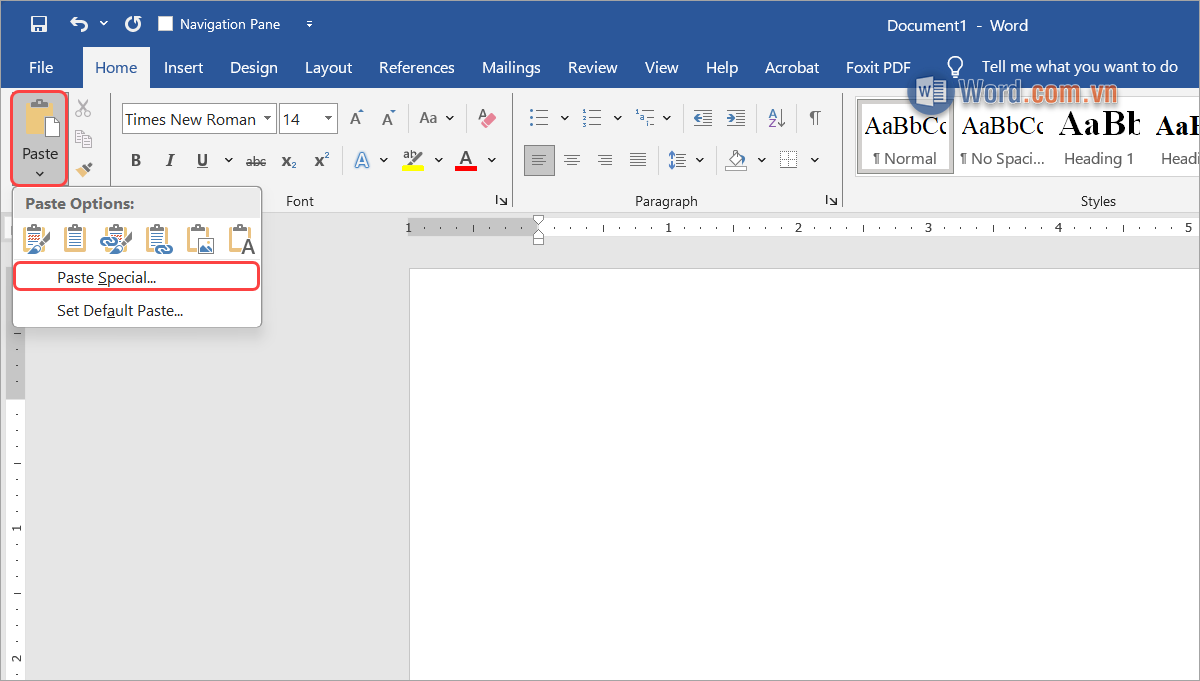This screenshot has height=681, width=1200.
Task: Toggle Italic formatting
Action: point(170,160)
